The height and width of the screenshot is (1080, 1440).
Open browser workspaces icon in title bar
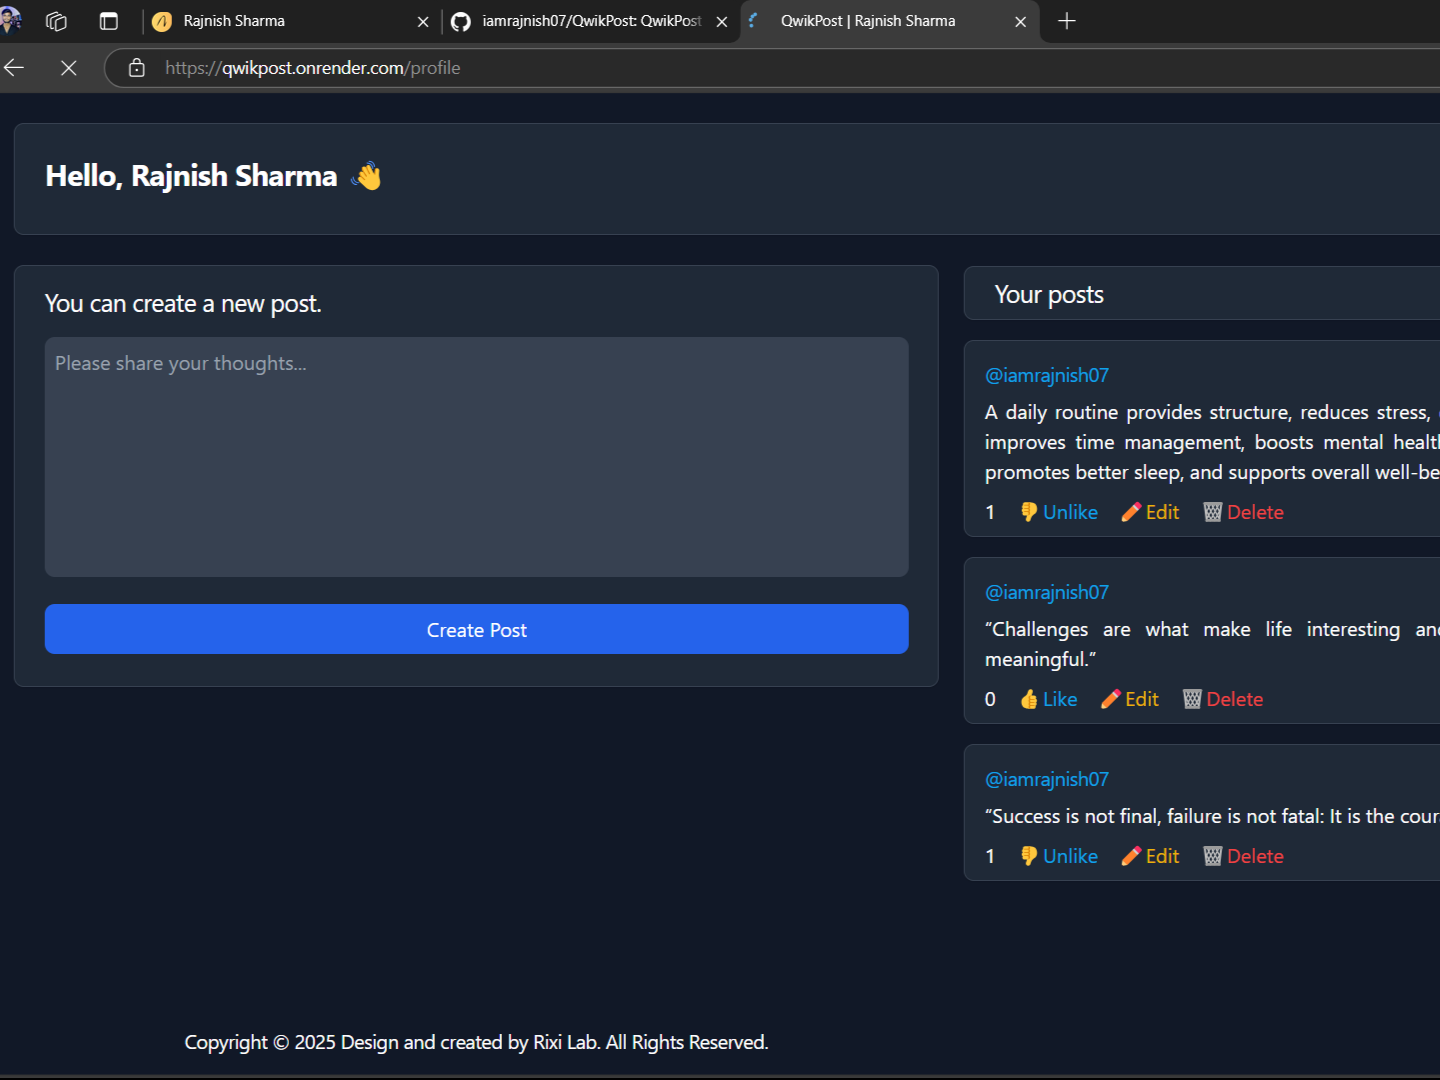[x=56, y=21]
